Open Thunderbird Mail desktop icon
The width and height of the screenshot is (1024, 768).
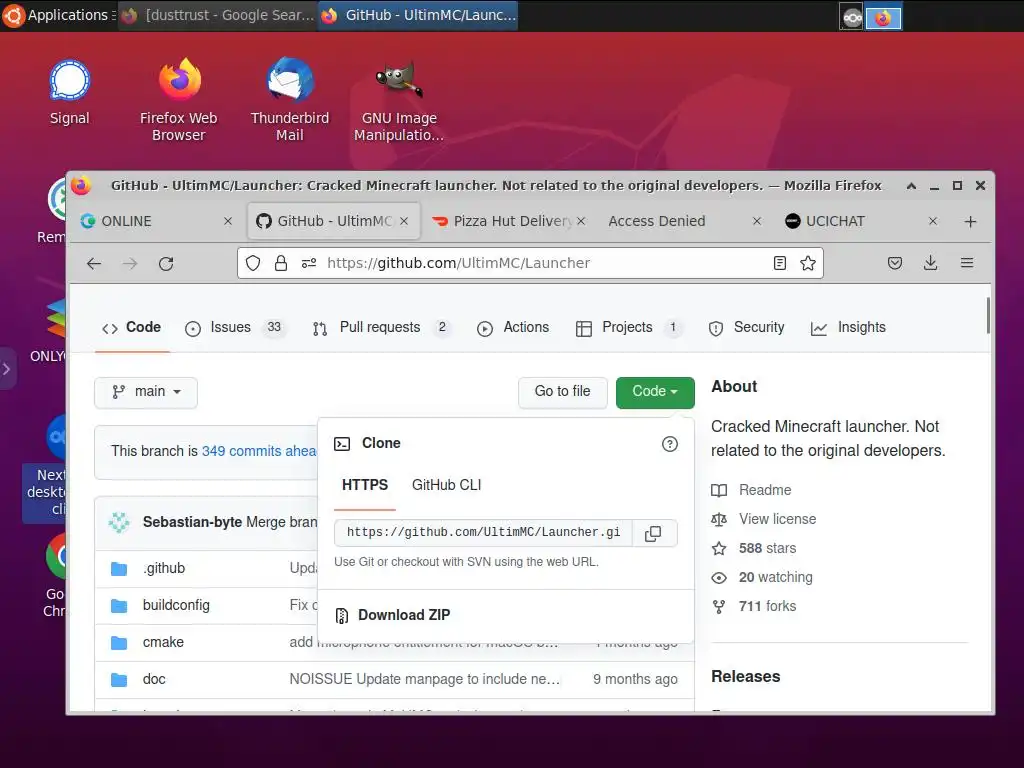coord(289,99)
